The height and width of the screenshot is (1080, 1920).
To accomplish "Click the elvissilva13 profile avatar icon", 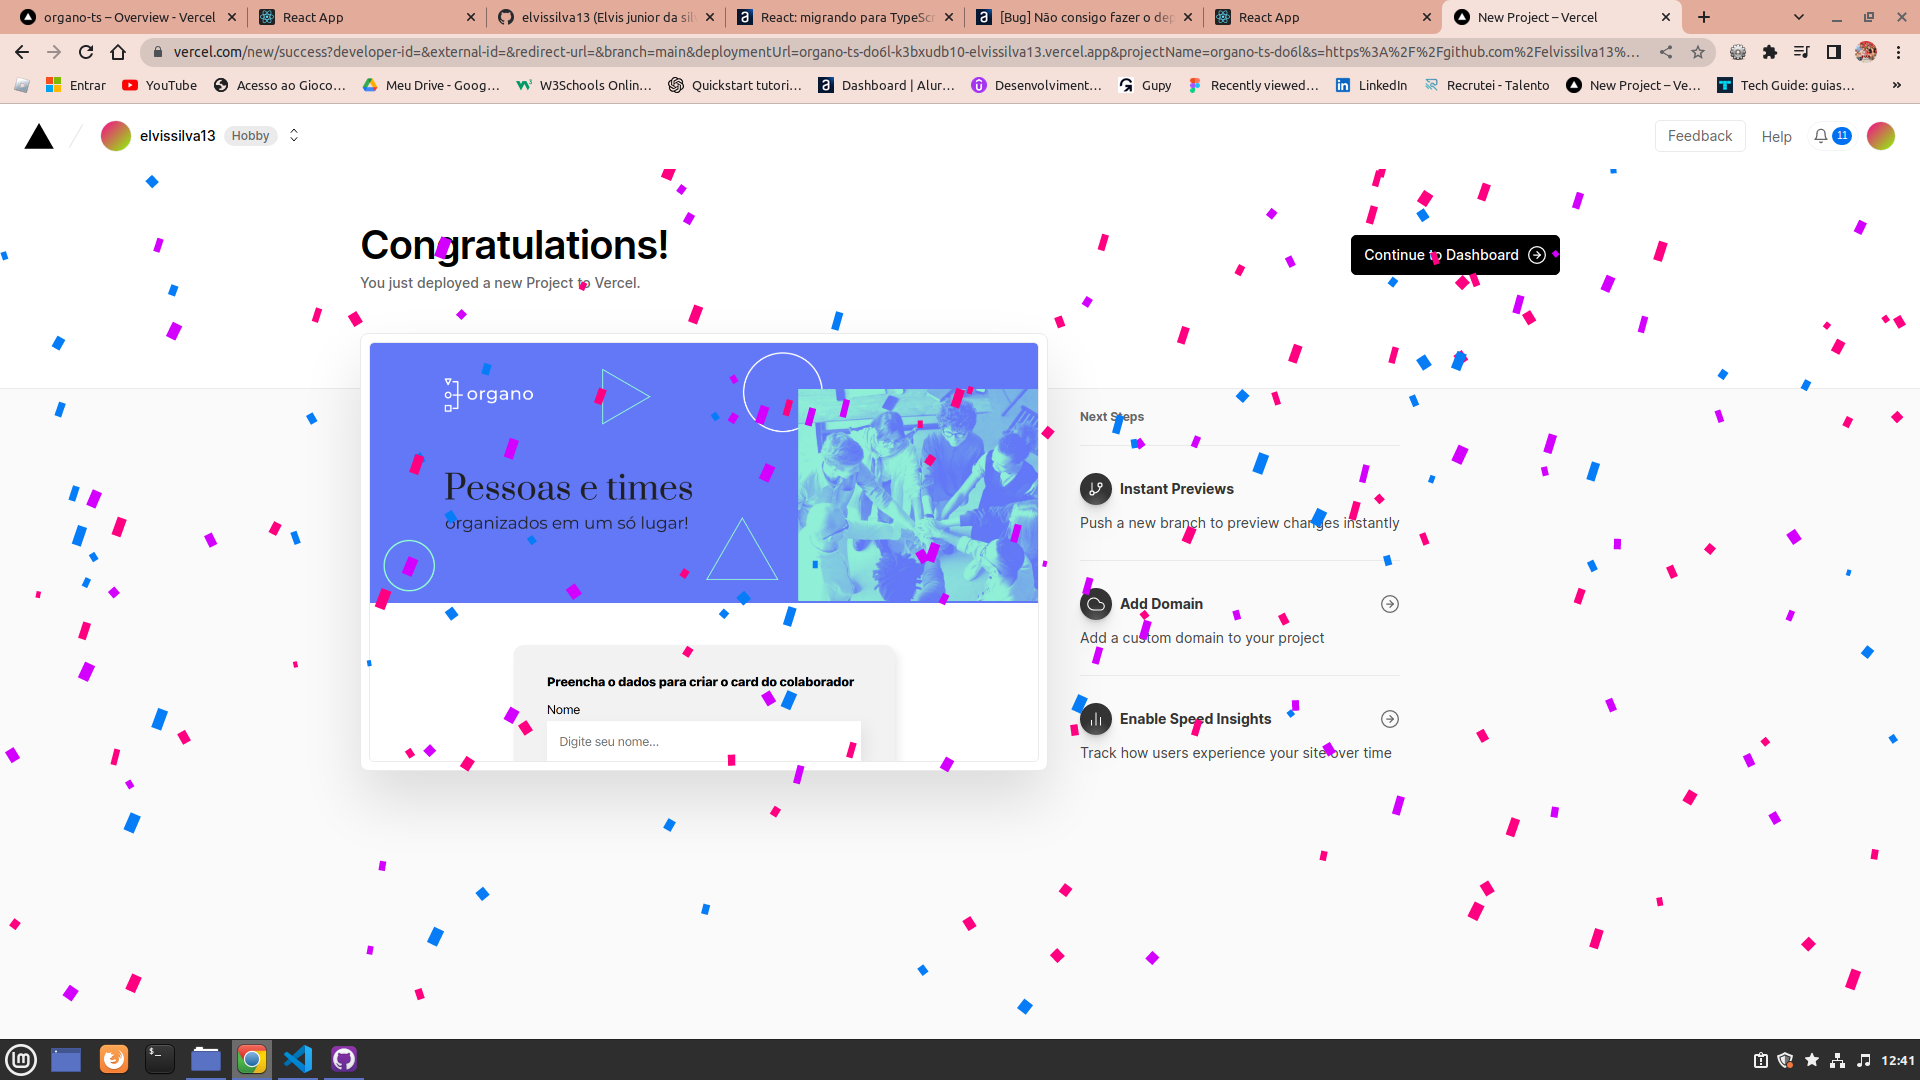I will click(x=117, y=136).
